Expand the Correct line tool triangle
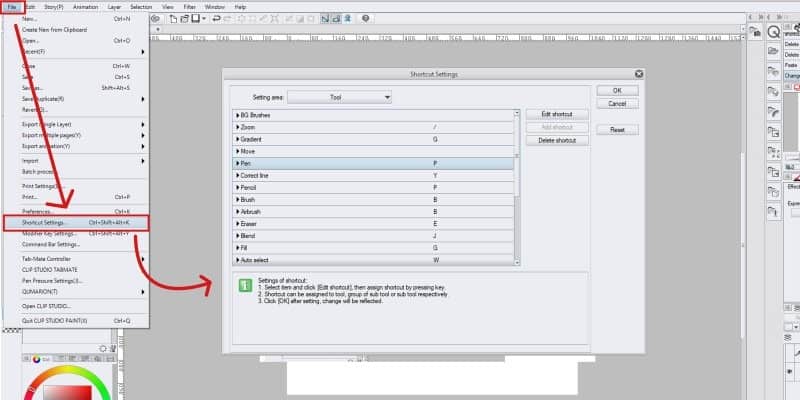Viewport: 800px width, 400px height. 238,176
